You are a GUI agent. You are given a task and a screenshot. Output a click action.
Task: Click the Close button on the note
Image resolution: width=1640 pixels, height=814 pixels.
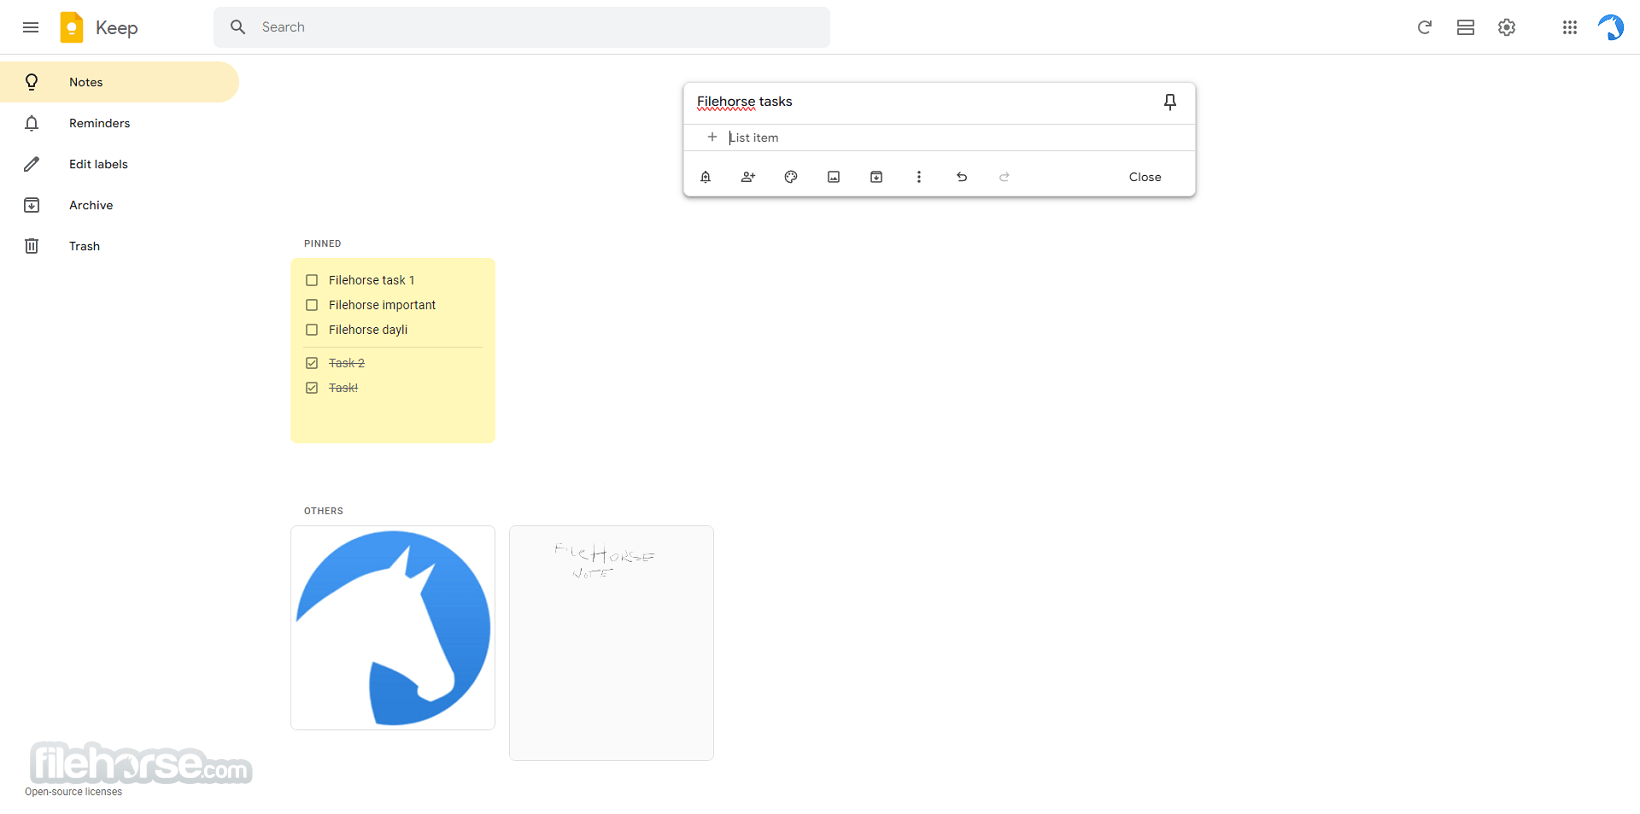(1145, 177)
